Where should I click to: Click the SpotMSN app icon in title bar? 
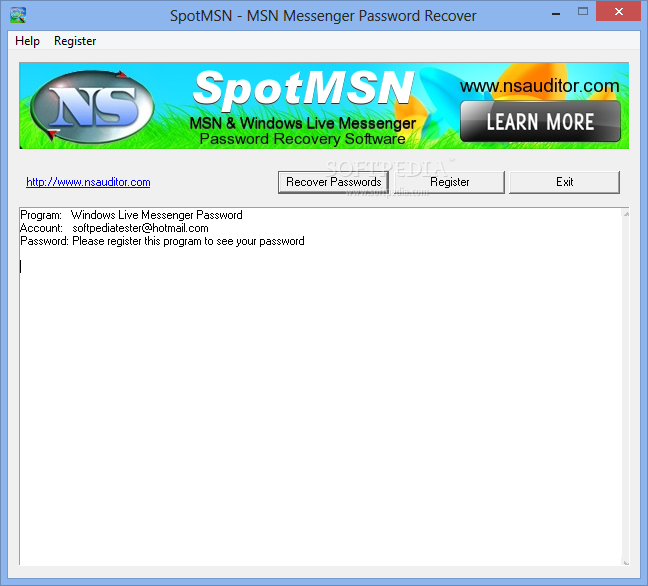coord(18,15)
